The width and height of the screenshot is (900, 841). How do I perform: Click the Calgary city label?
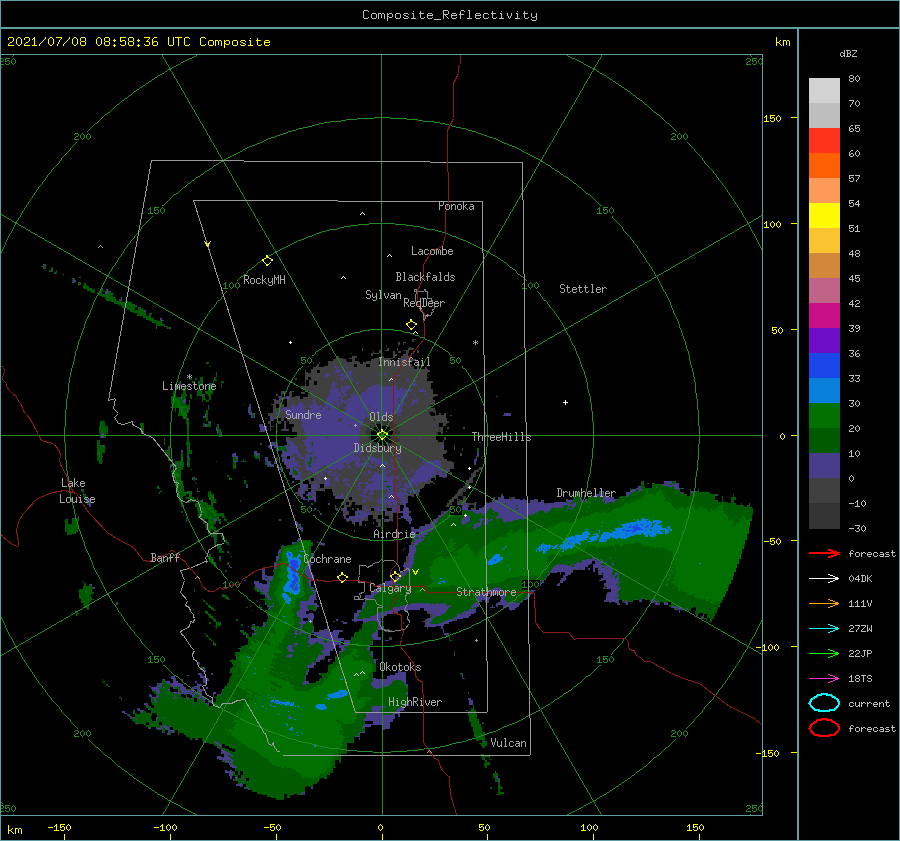390,588
